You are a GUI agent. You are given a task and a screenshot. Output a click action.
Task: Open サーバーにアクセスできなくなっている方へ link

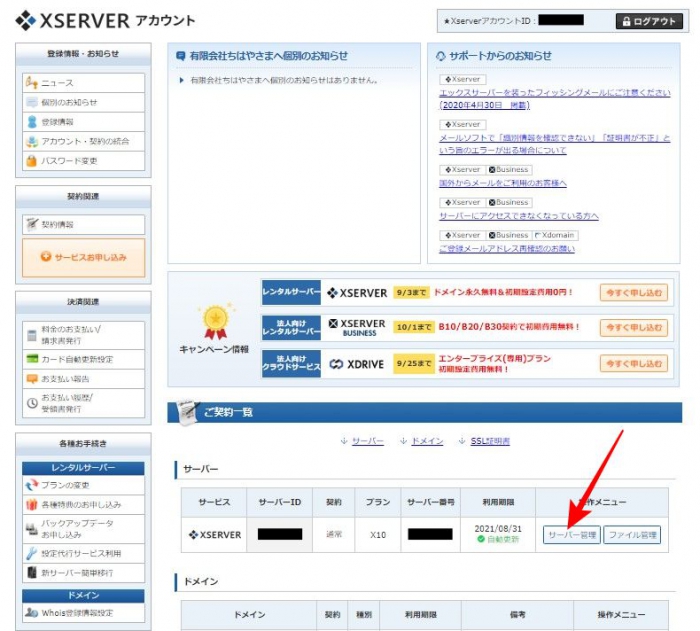[x=519, y=216]
